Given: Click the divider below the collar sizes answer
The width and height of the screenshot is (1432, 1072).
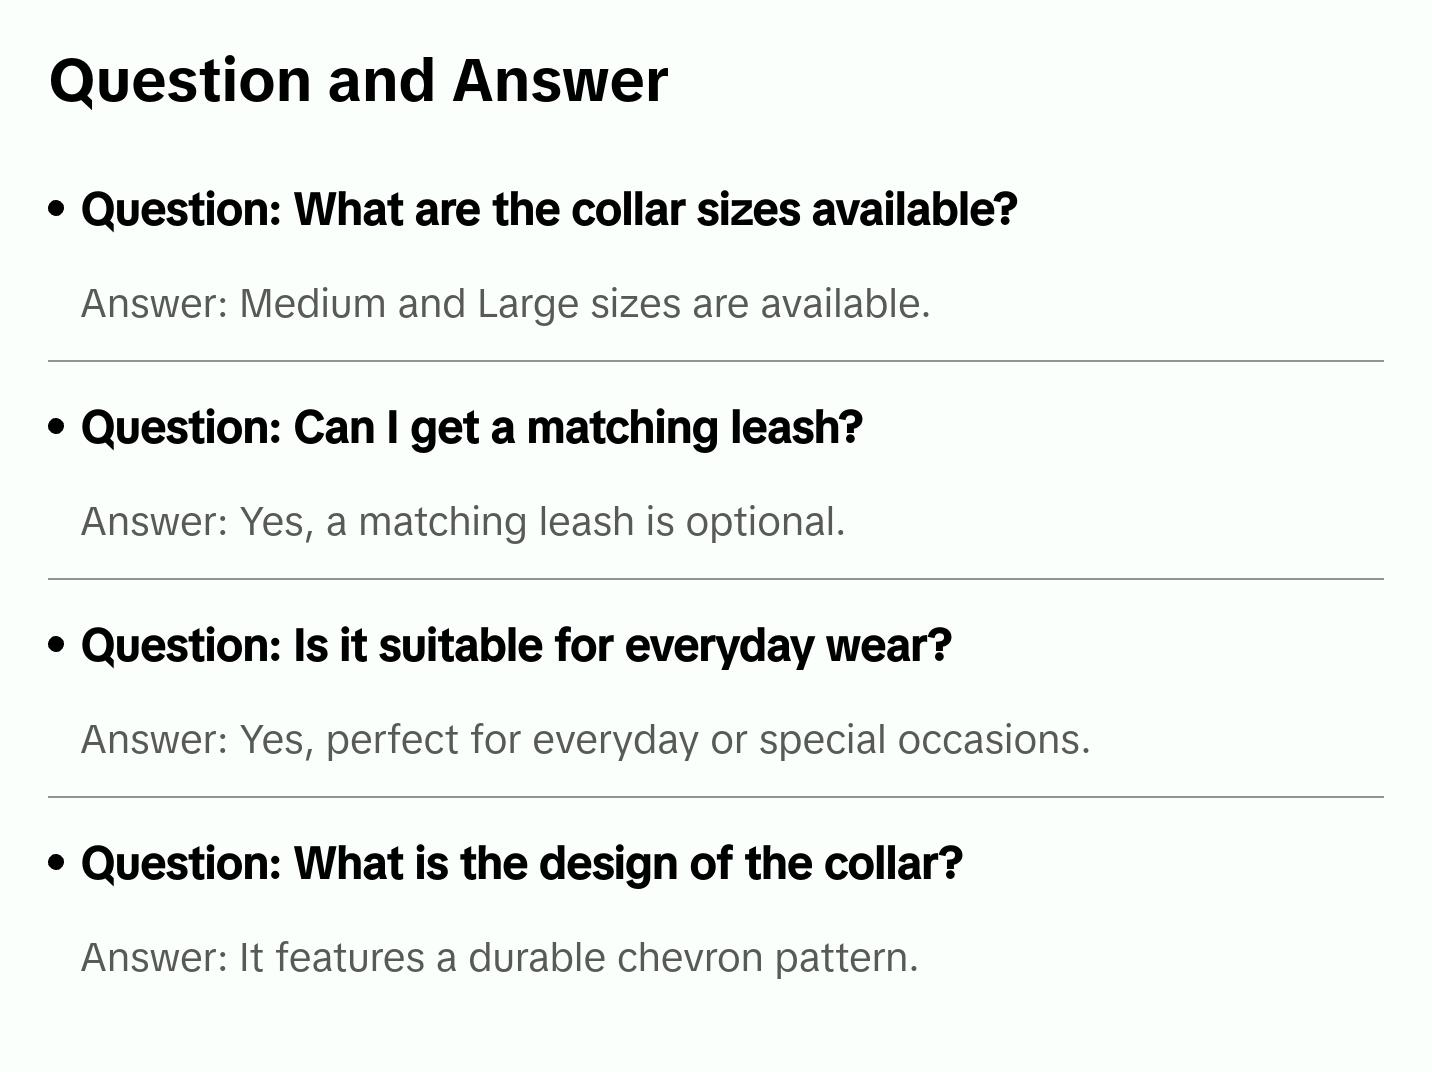Looking at the screenshot, I should (715, 361).
